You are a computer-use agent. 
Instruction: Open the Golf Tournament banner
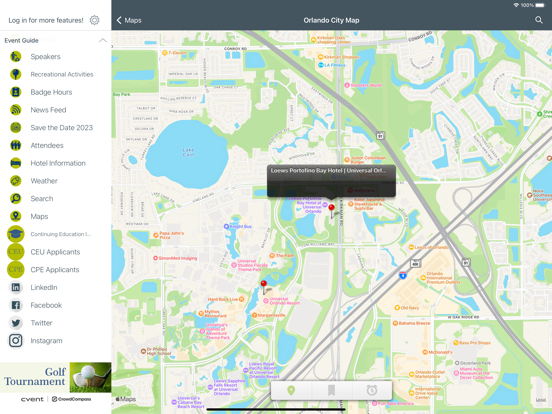tap(56, 377)
